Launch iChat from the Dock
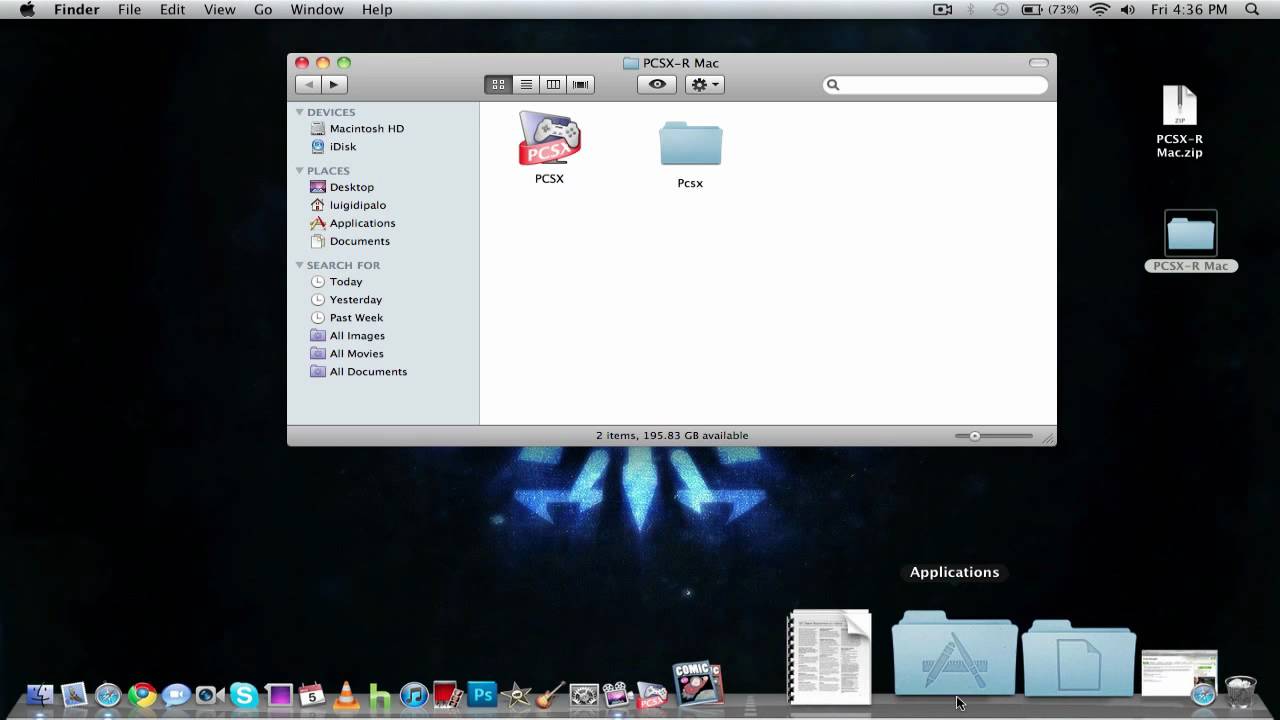This screenshot has height=720, width=1280. click(176, 695)
